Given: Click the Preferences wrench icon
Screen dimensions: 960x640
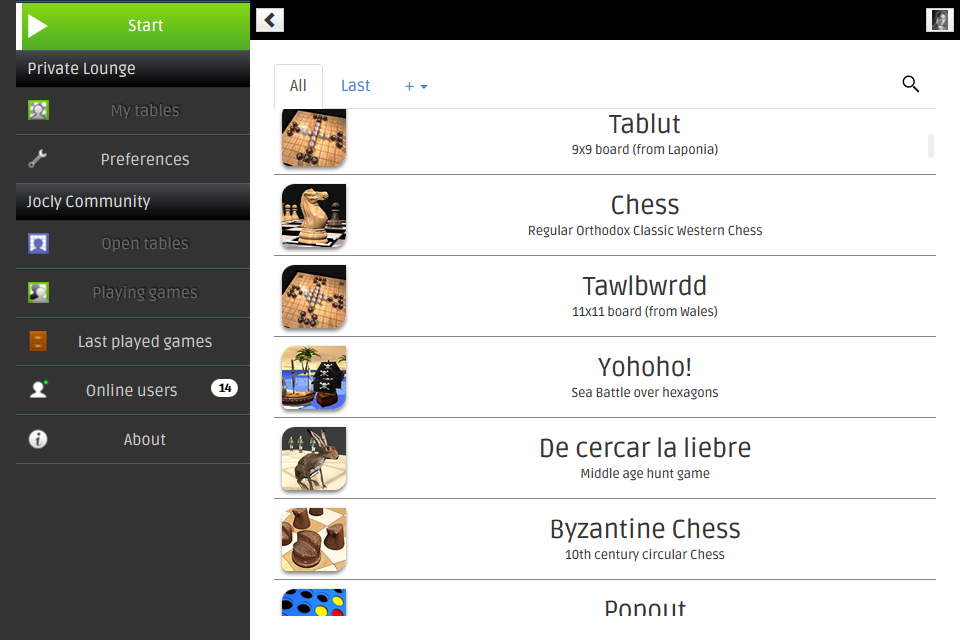Looking at the screenshot, I should click(x=38, y=159).
